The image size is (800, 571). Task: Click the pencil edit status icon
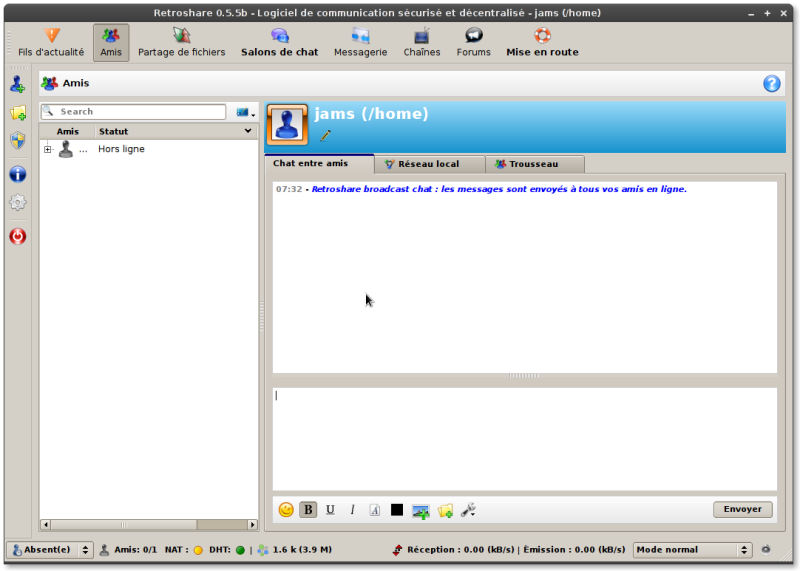tap(325, 136)
